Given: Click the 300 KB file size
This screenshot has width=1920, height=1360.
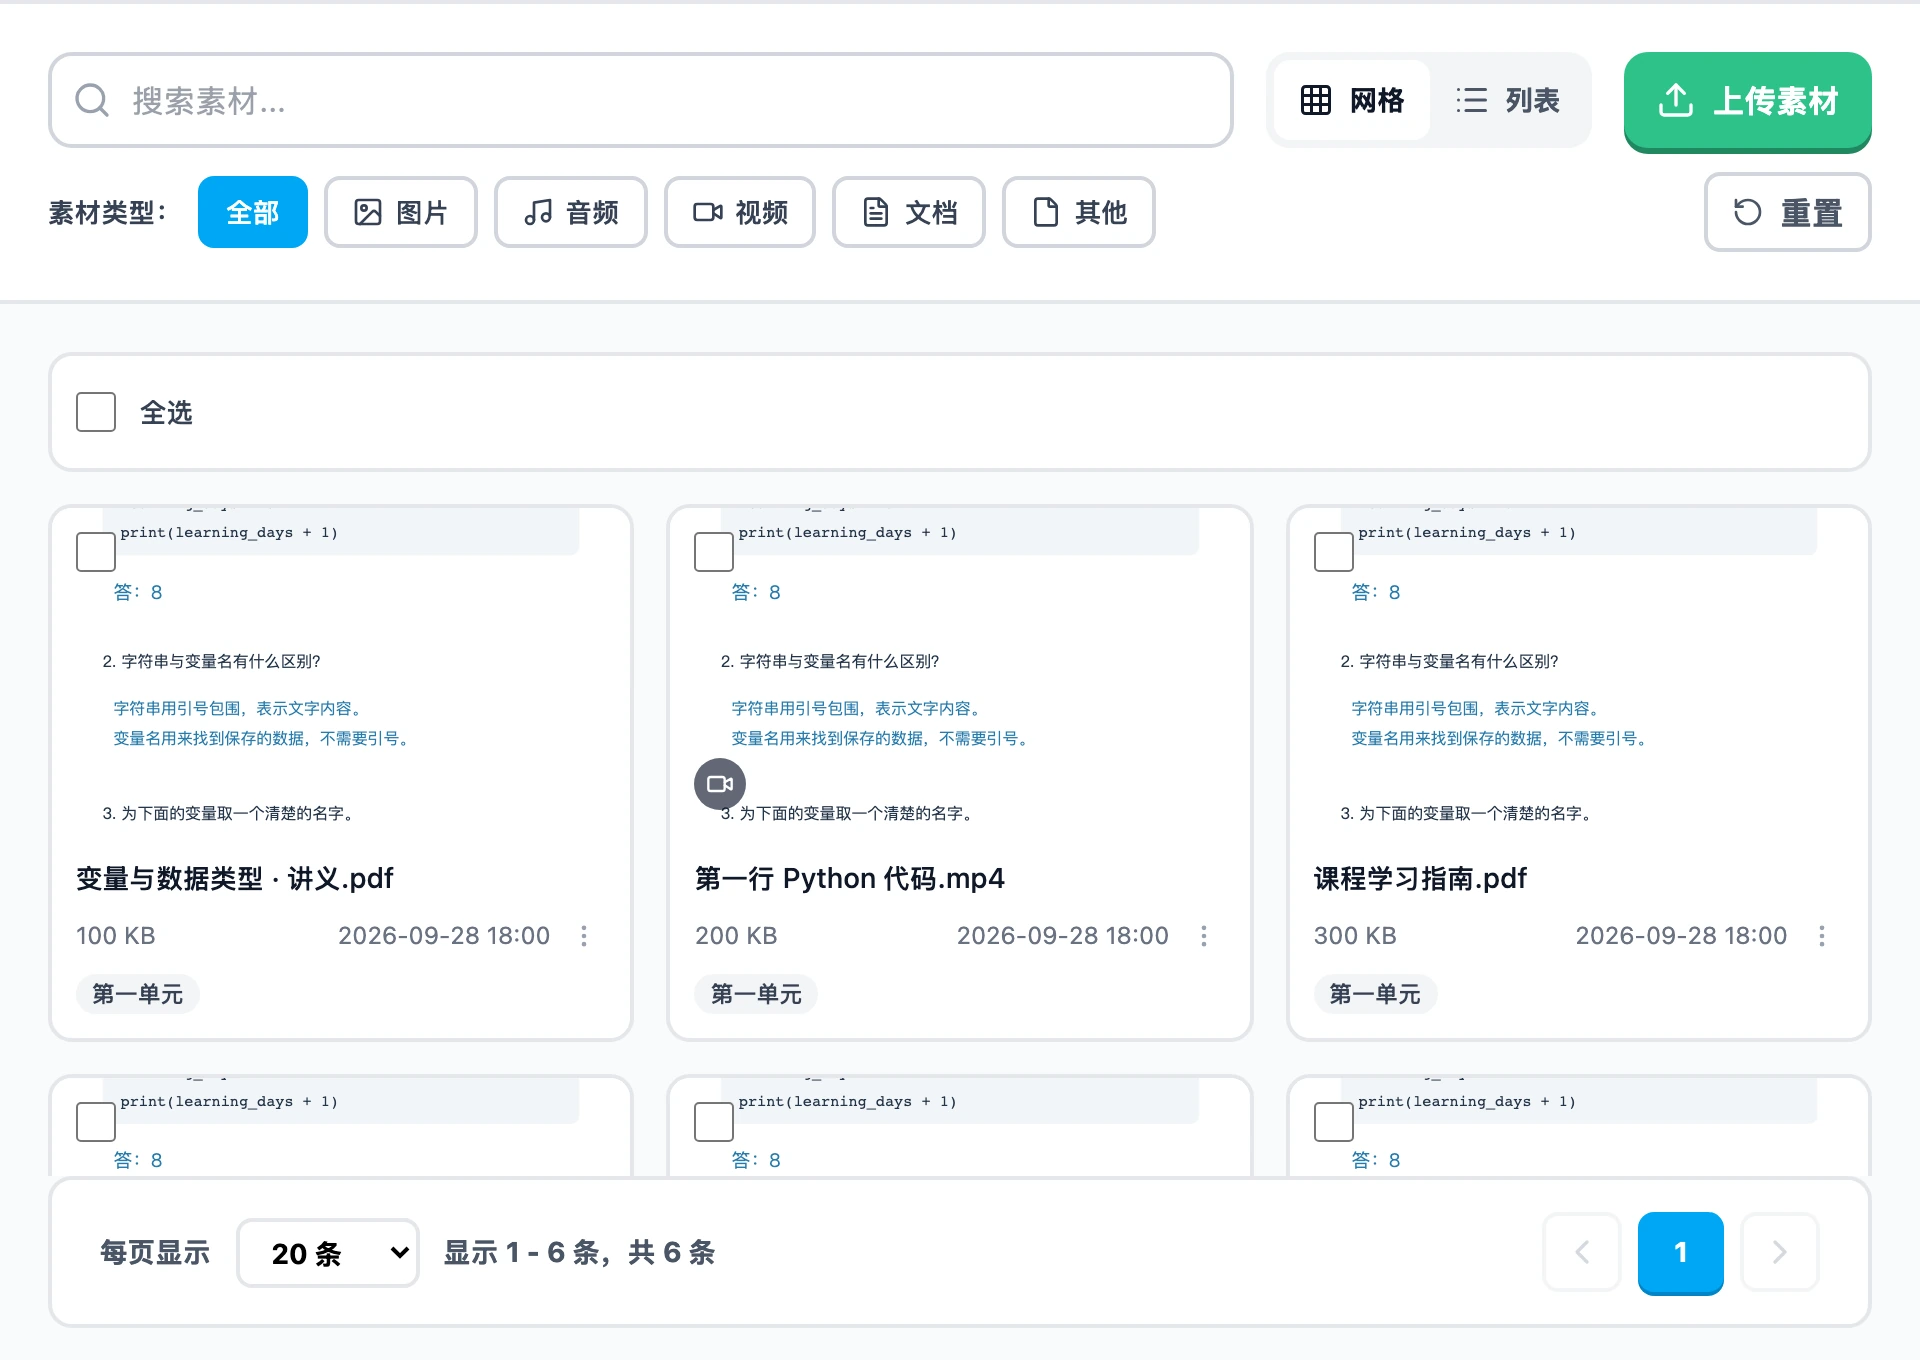Looking at the screenshot, I should (x=1355, y=936).
